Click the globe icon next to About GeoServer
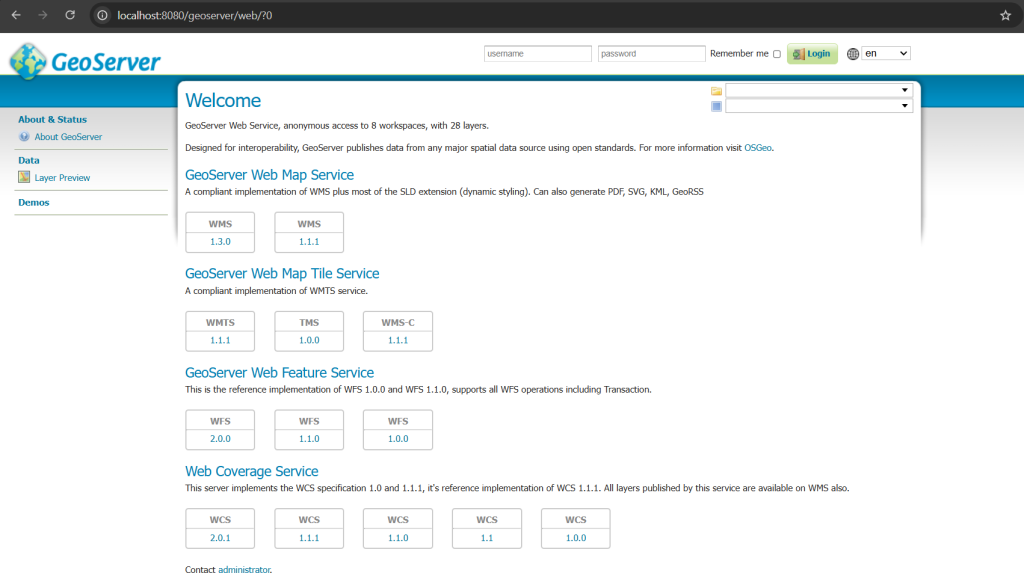Viewport: 1024px width, 582px height. pos(22,137)
